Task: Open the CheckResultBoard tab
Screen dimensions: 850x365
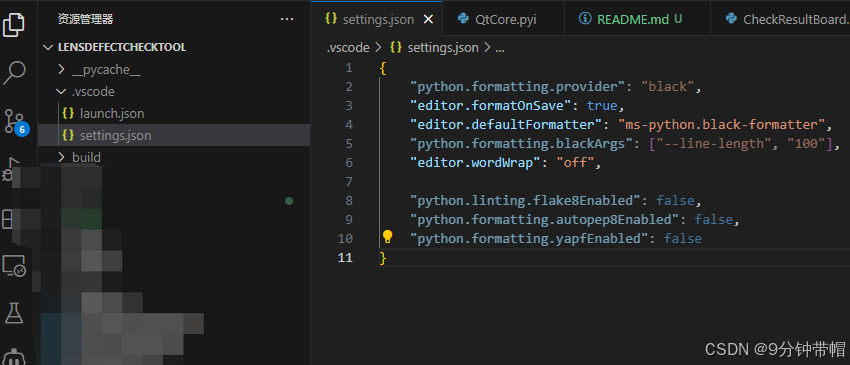Action: point(787,20)
